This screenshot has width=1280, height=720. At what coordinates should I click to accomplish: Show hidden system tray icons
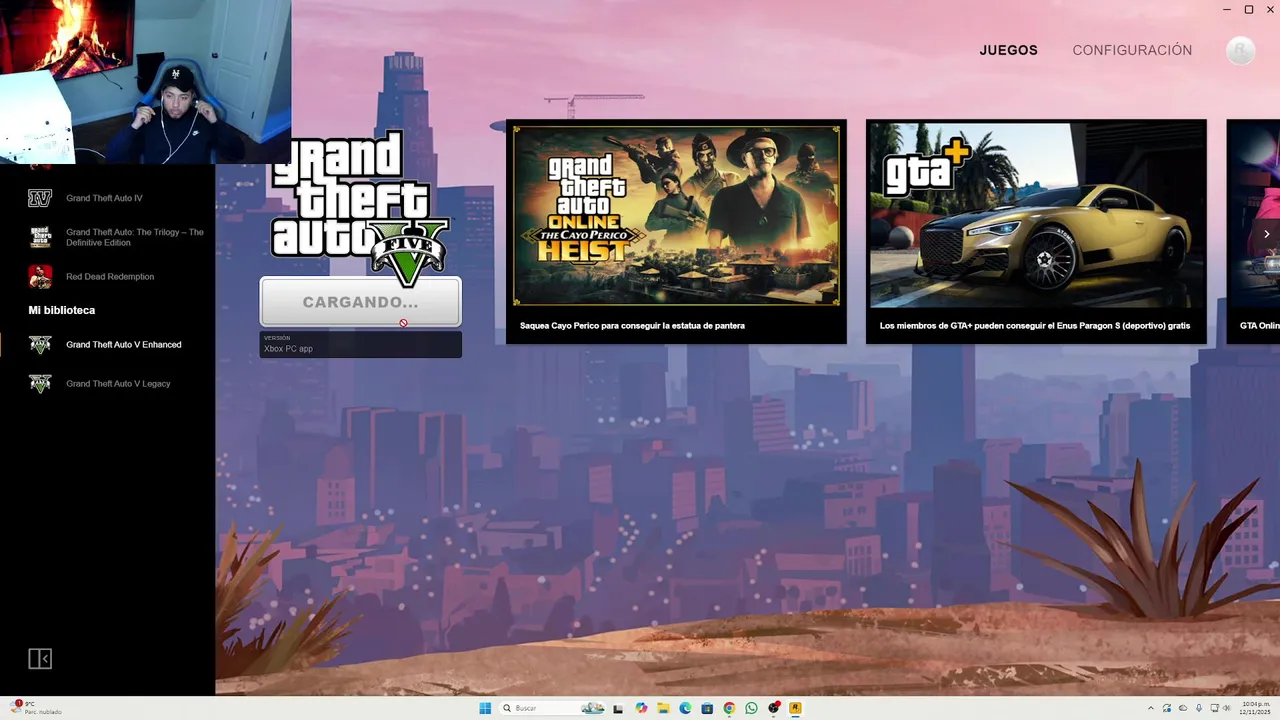tap(1151, 708)
